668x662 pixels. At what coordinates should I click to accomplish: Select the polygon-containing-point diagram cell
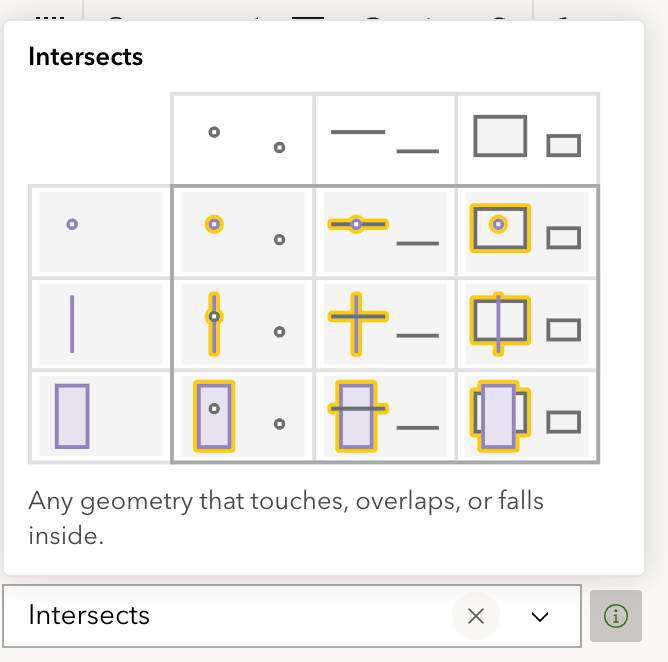[x=243, y=416]
